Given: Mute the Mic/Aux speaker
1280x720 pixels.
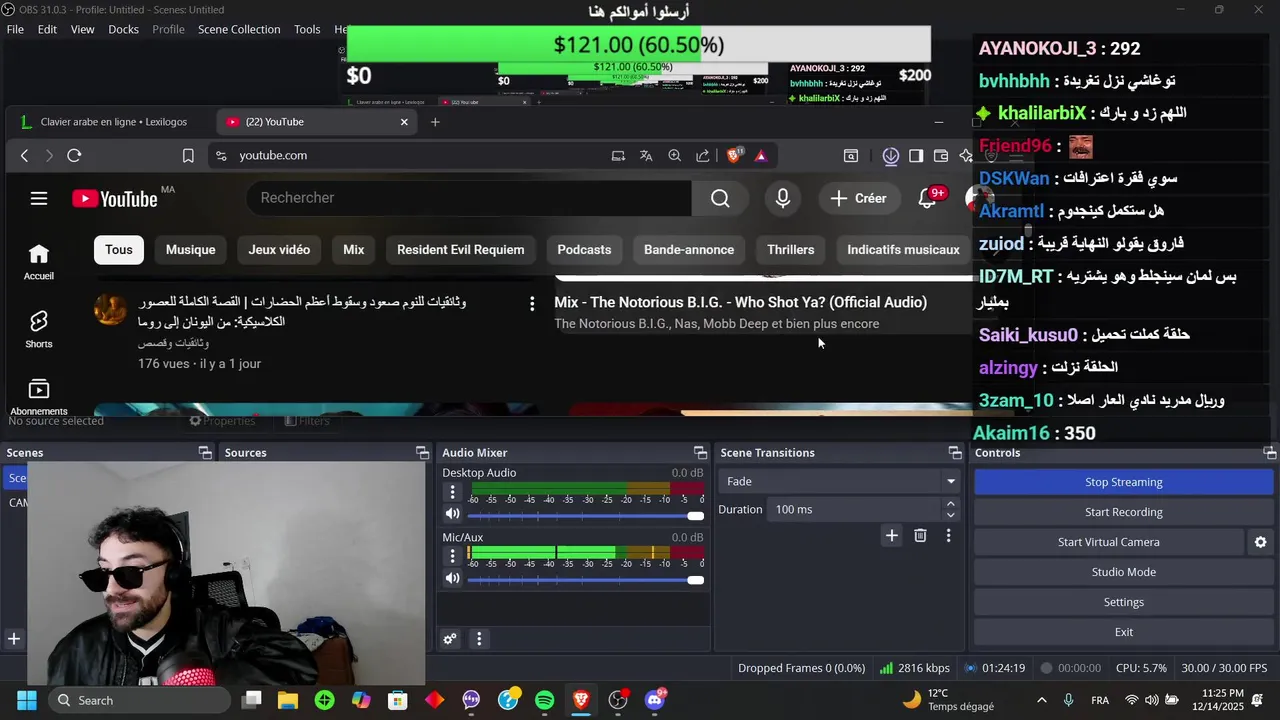Looking at the screenshot, I should click(453, 579).
